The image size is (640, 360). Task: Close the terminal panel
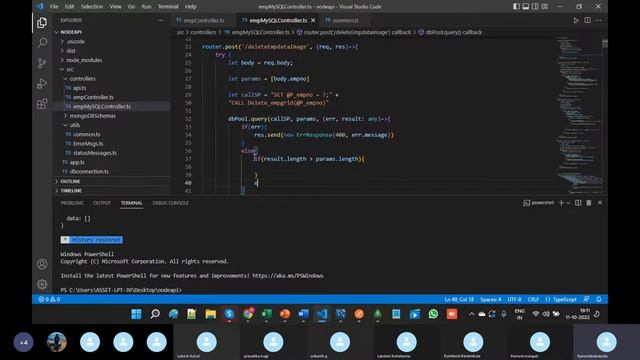coord(600,203)
